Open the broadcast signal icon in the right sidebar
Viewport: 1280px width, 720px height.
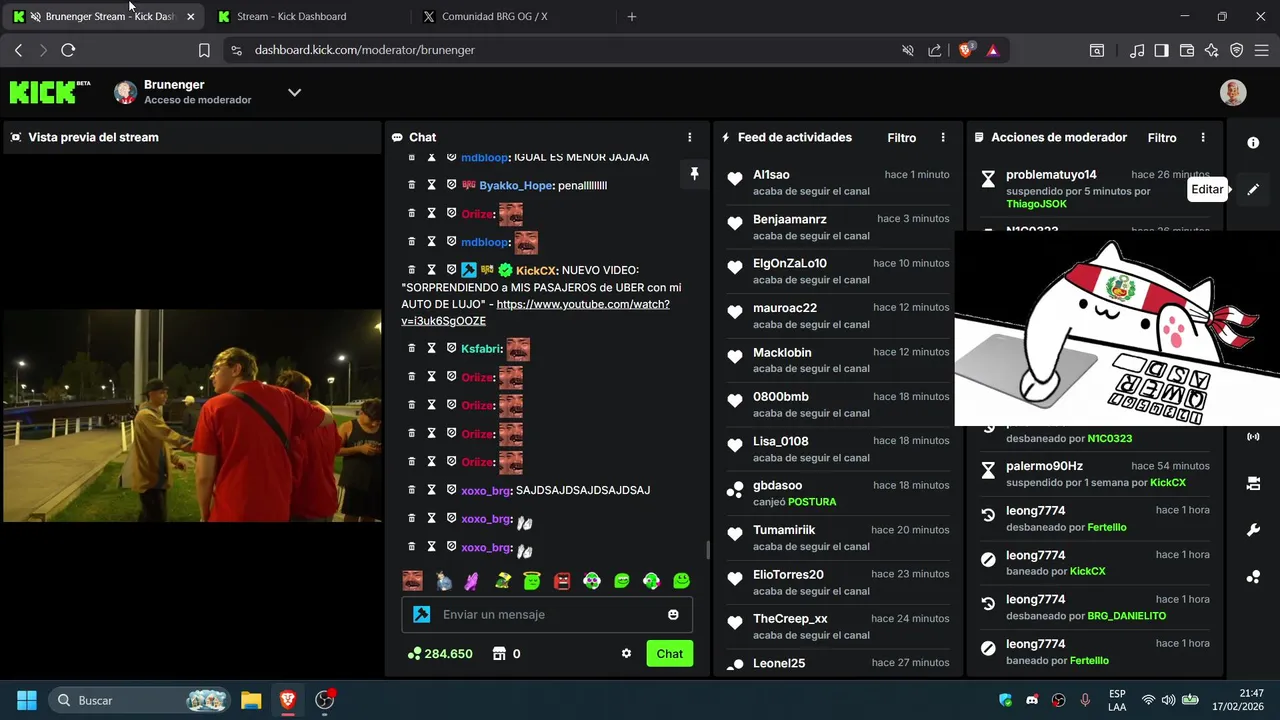click(x=1253, y=437)
